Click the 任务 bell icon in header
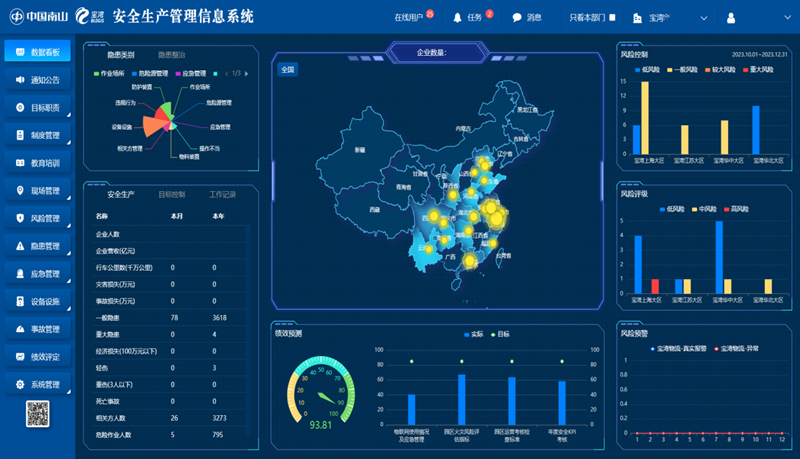The width and height of the screenshot is (800, 459). 457,18
